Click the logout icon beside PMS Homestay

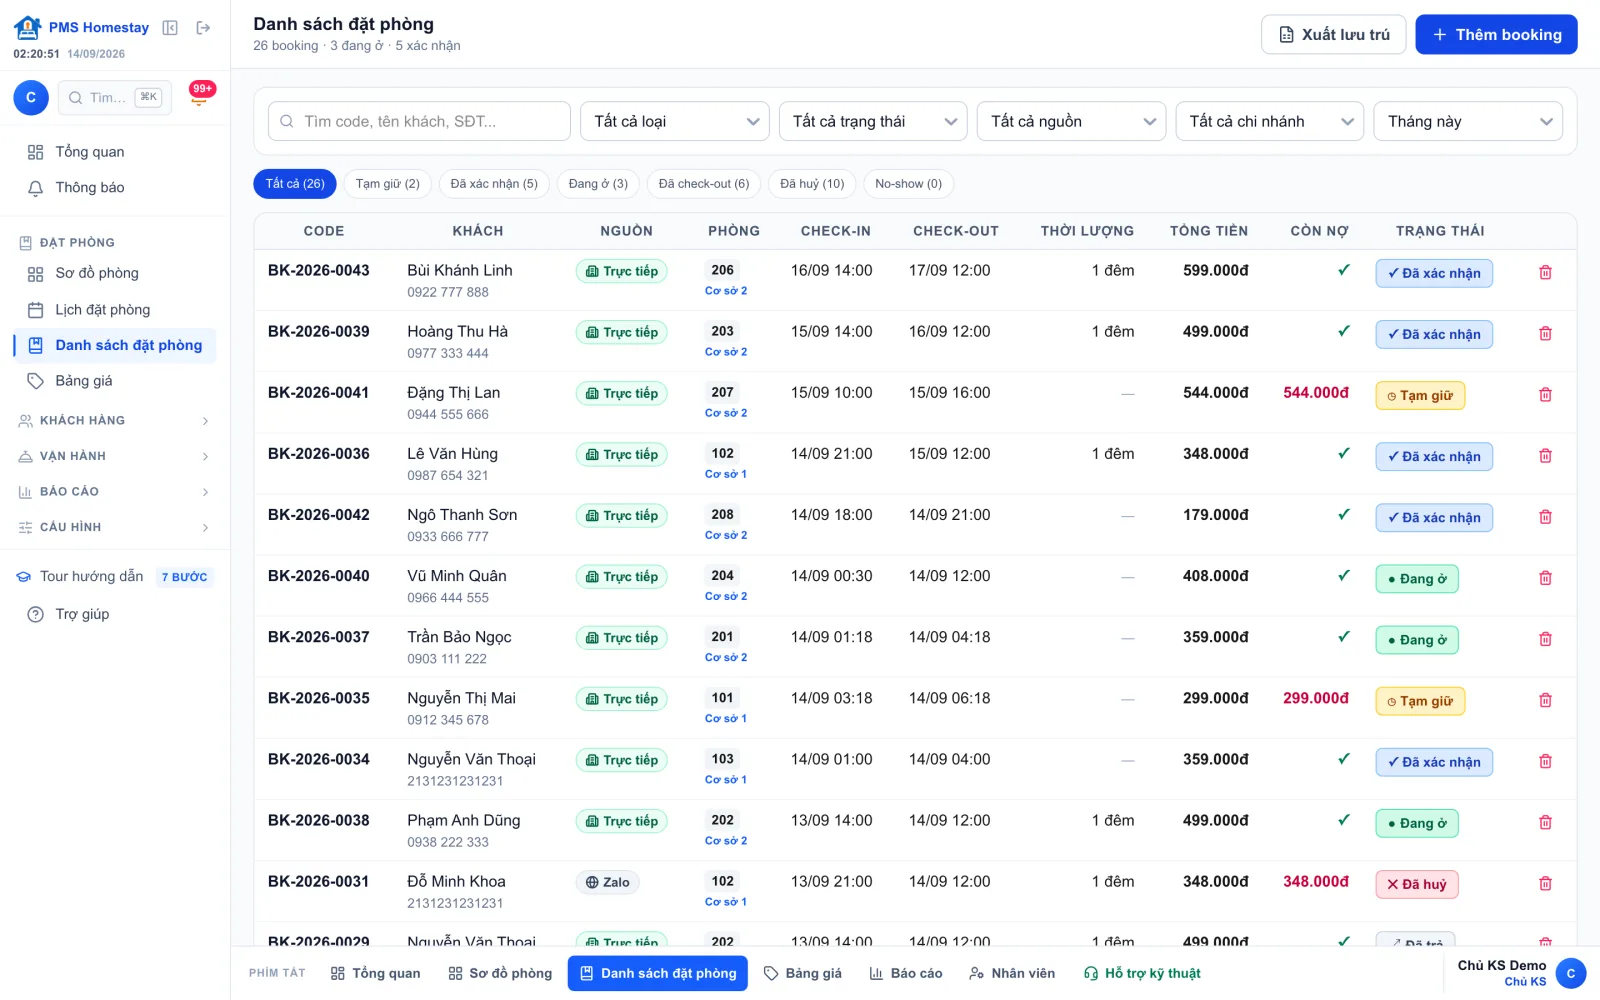pyautogui.click(x=203, y=28)
